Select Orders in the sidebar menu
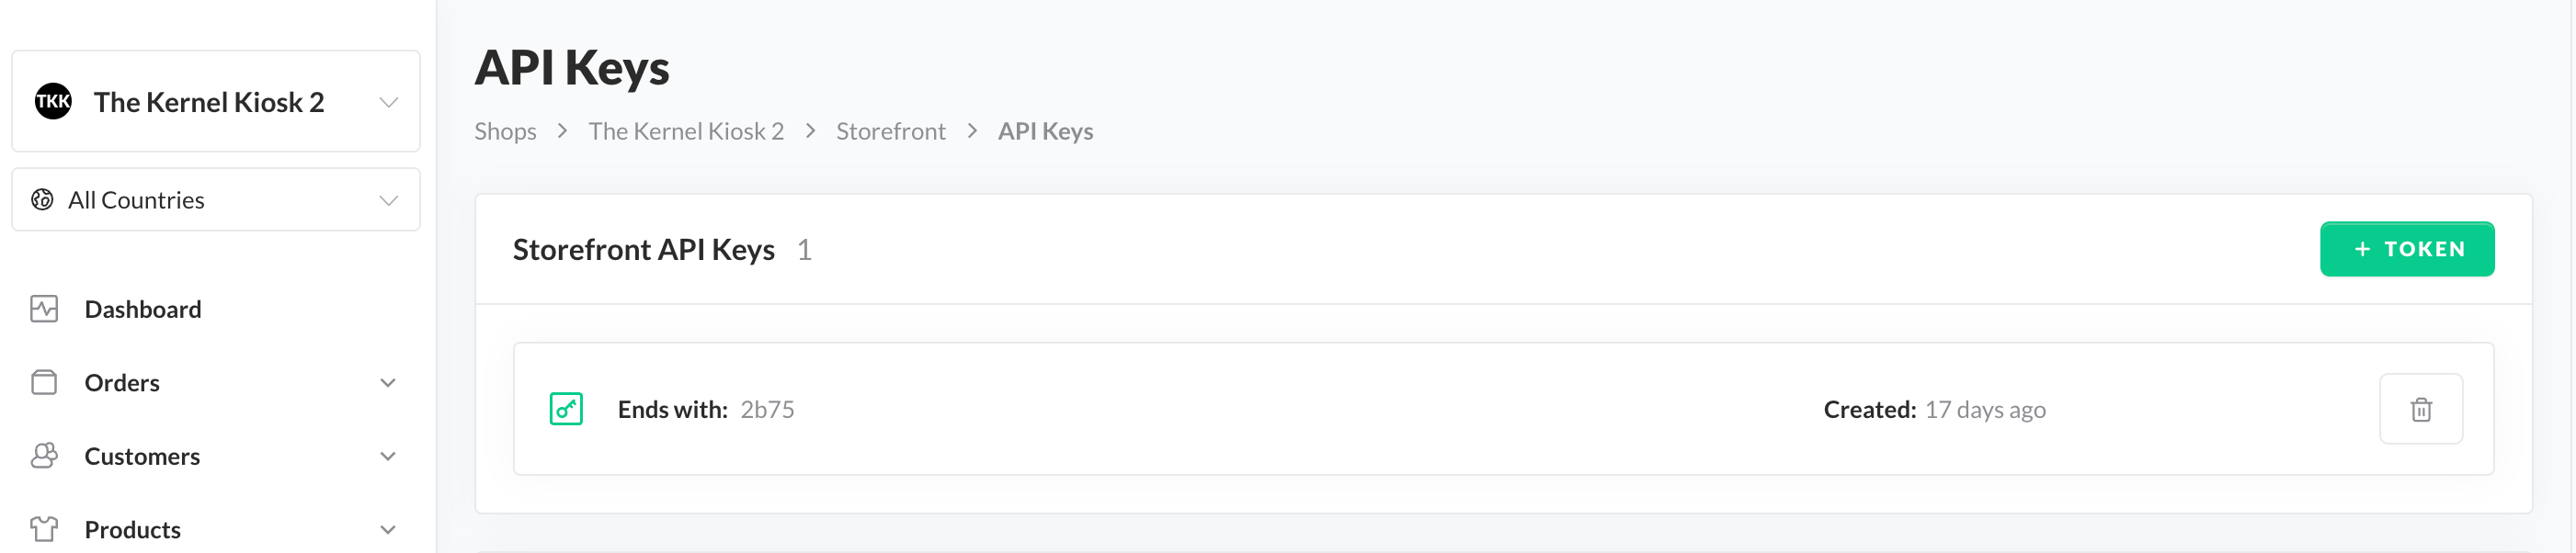The image size is (2576, 553). point(122,383)
